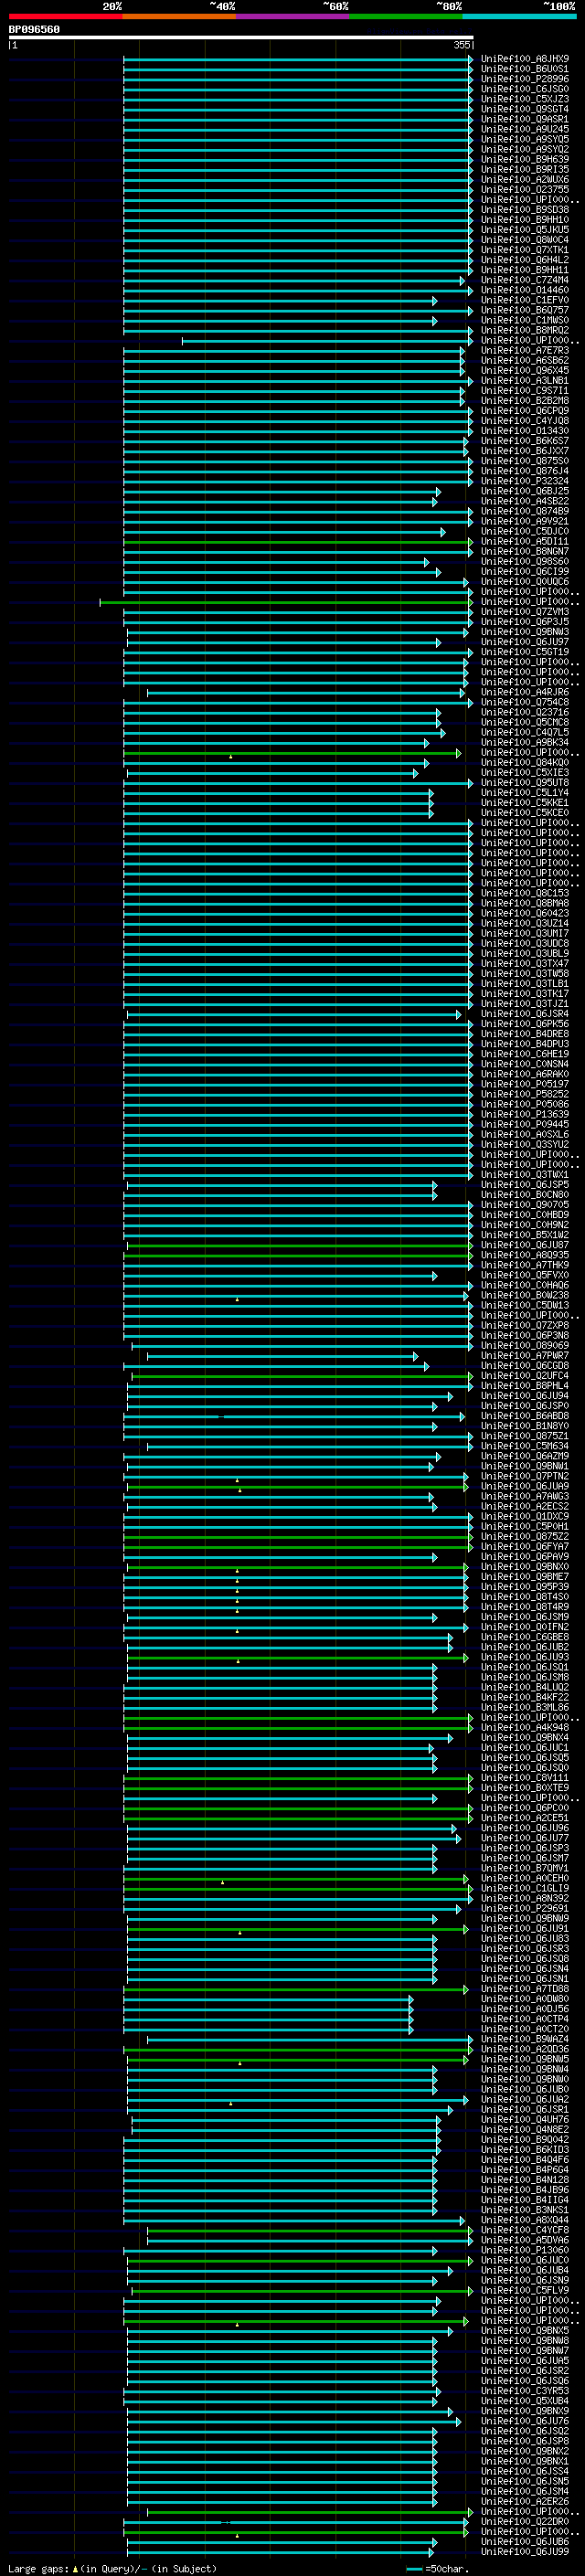This screenshot has height=2576, width=585.
Task: Select the UniRef100_Q3TWX1 label
Action: click(525, 1175)
